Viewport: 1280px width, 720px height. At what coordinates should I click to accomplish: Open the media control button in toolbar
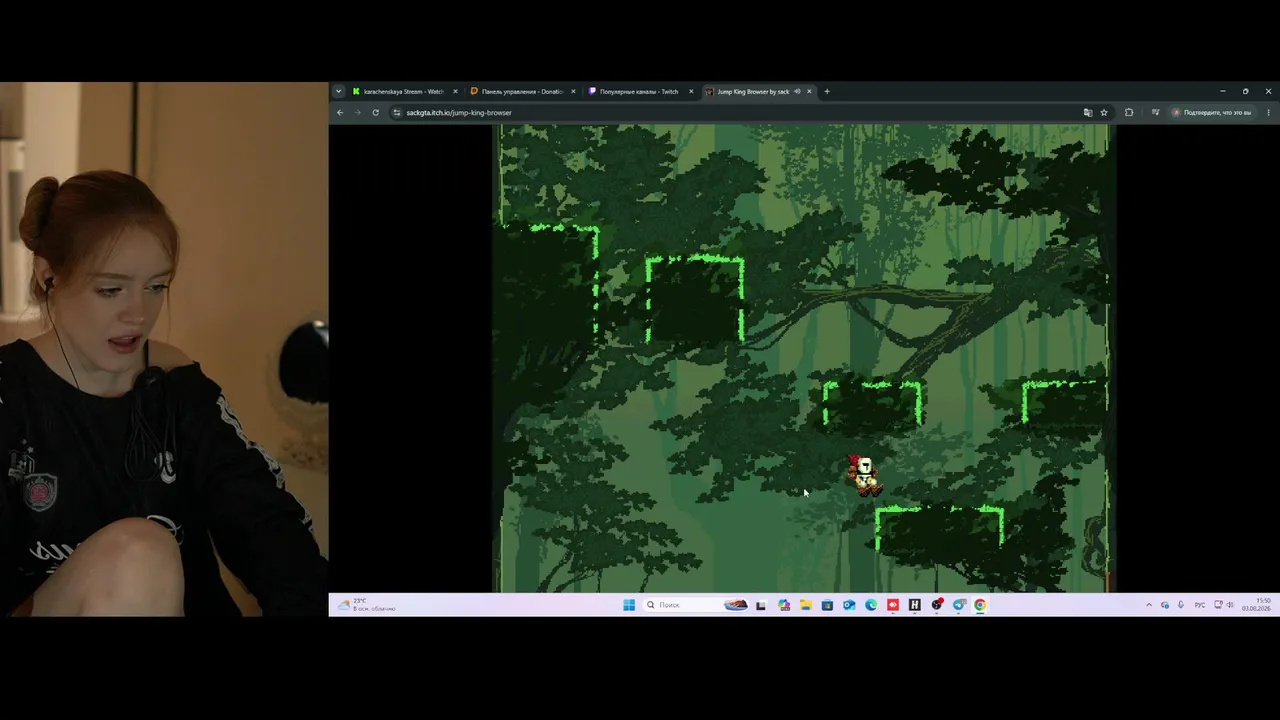coord(1155,112)
